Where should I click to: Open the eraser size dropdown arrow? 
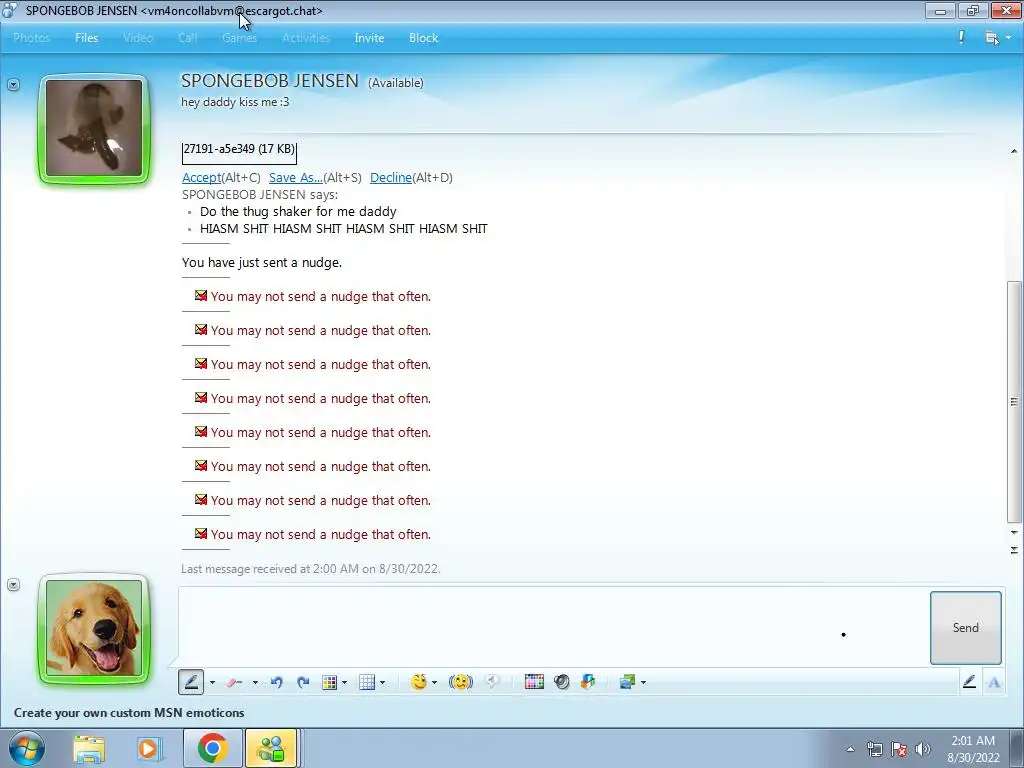click(255, 683)
